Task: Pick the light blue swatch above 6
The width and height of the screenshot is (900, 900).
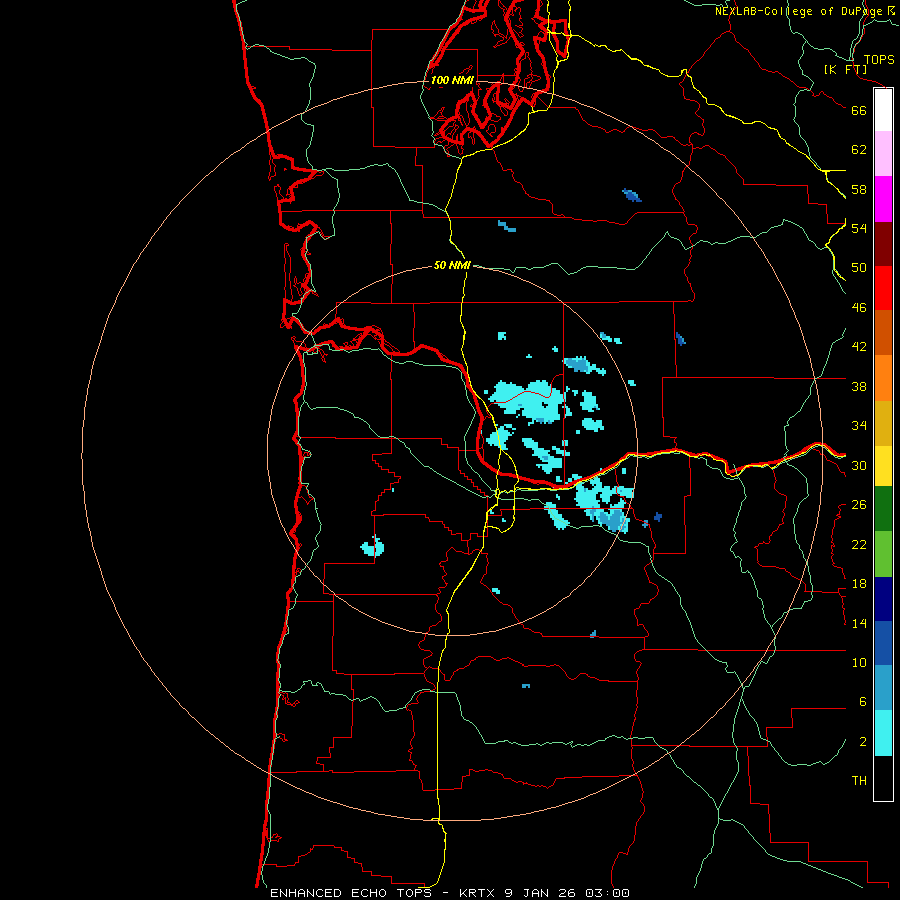Action: [883, 687]
